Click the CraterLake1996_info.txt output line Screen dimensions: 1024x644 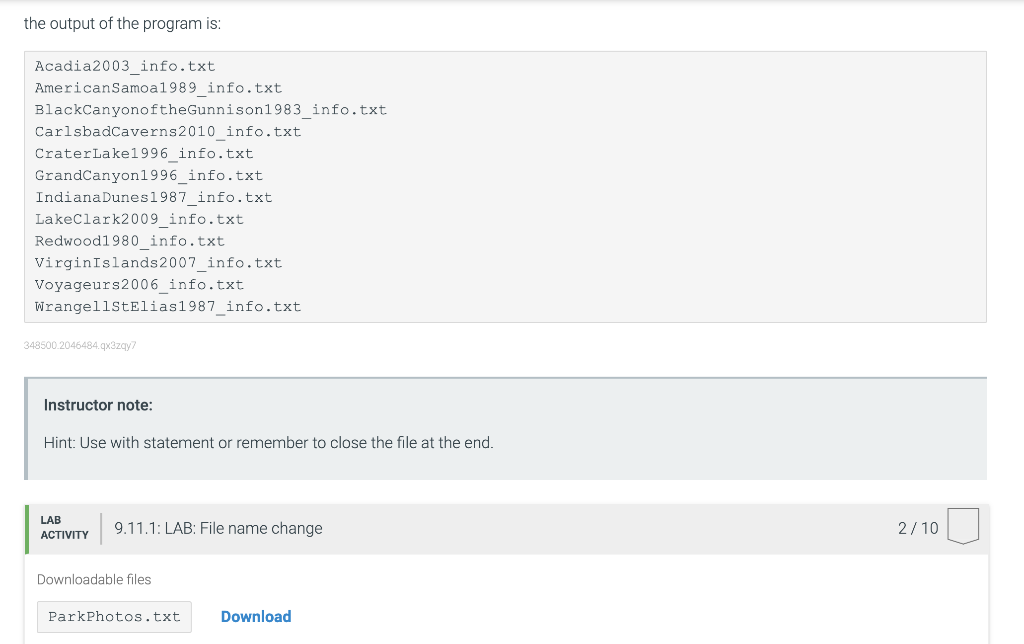pos(144,153)
